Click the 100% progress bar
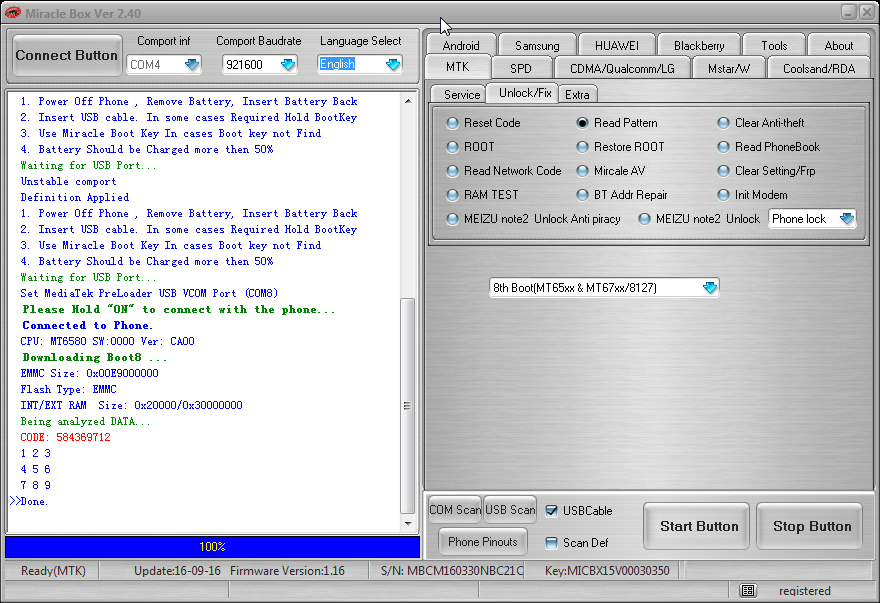Image resolution: width=880 pixels, height=603 pixels. tap(212, 546)
